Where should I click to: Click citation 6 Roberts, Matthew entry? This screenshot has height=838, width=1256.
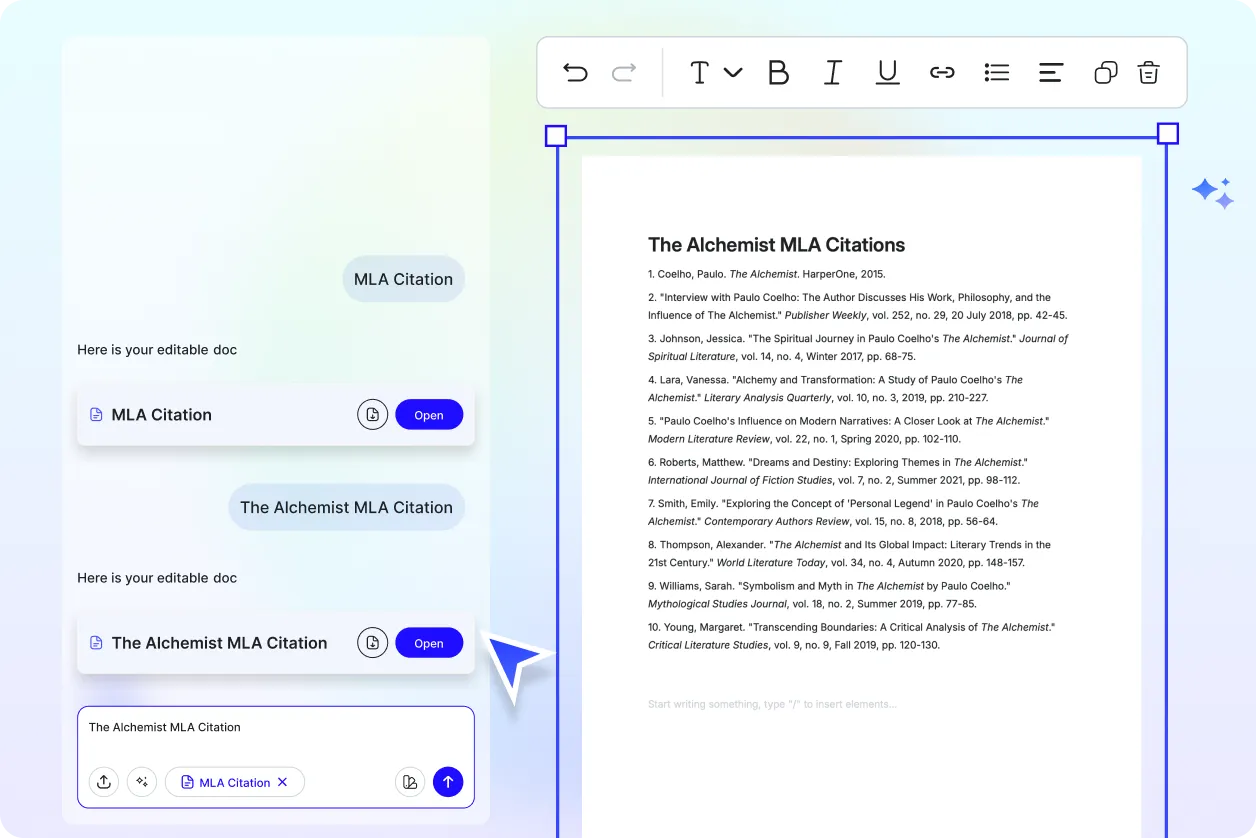click(838, 471)
